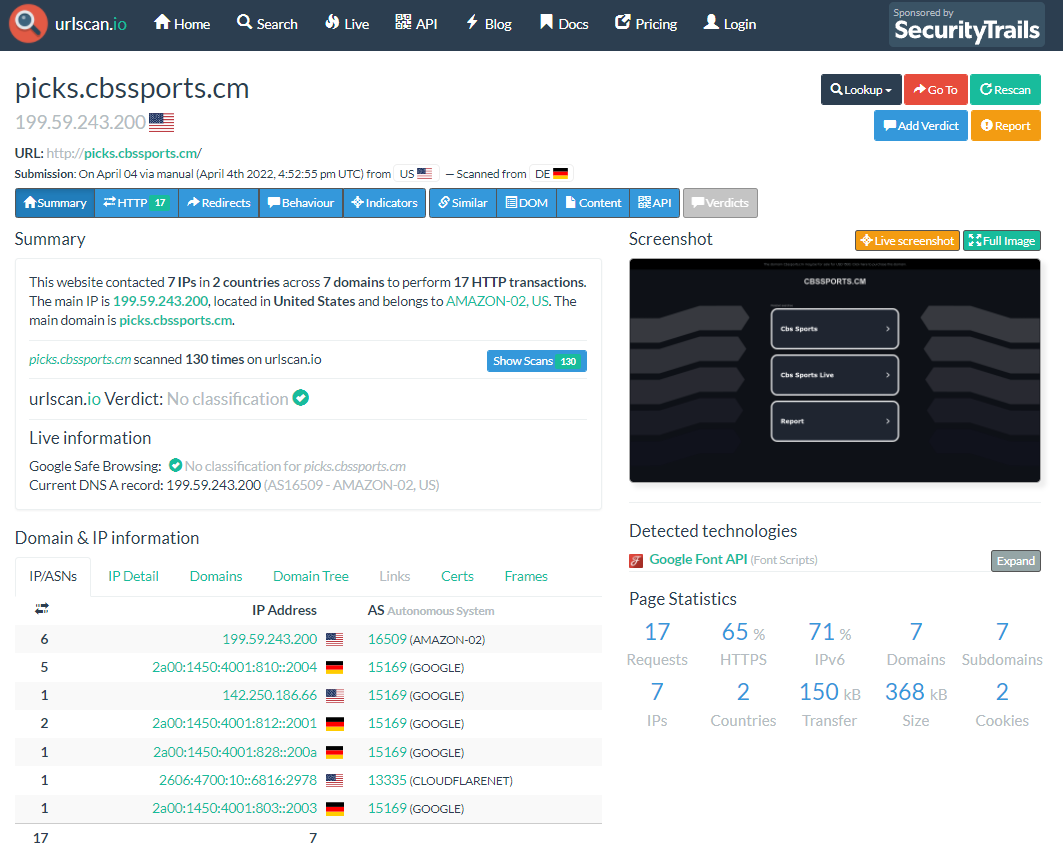
Task: Rescan this website
Action: point(1005,89)
